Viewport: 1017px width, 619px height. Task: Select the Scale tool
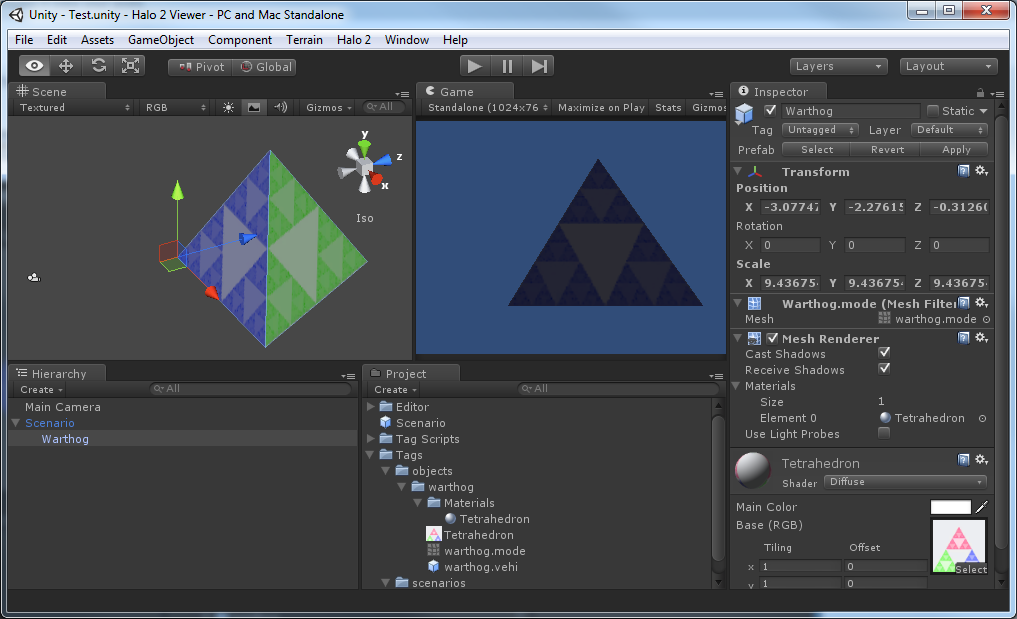130,66
